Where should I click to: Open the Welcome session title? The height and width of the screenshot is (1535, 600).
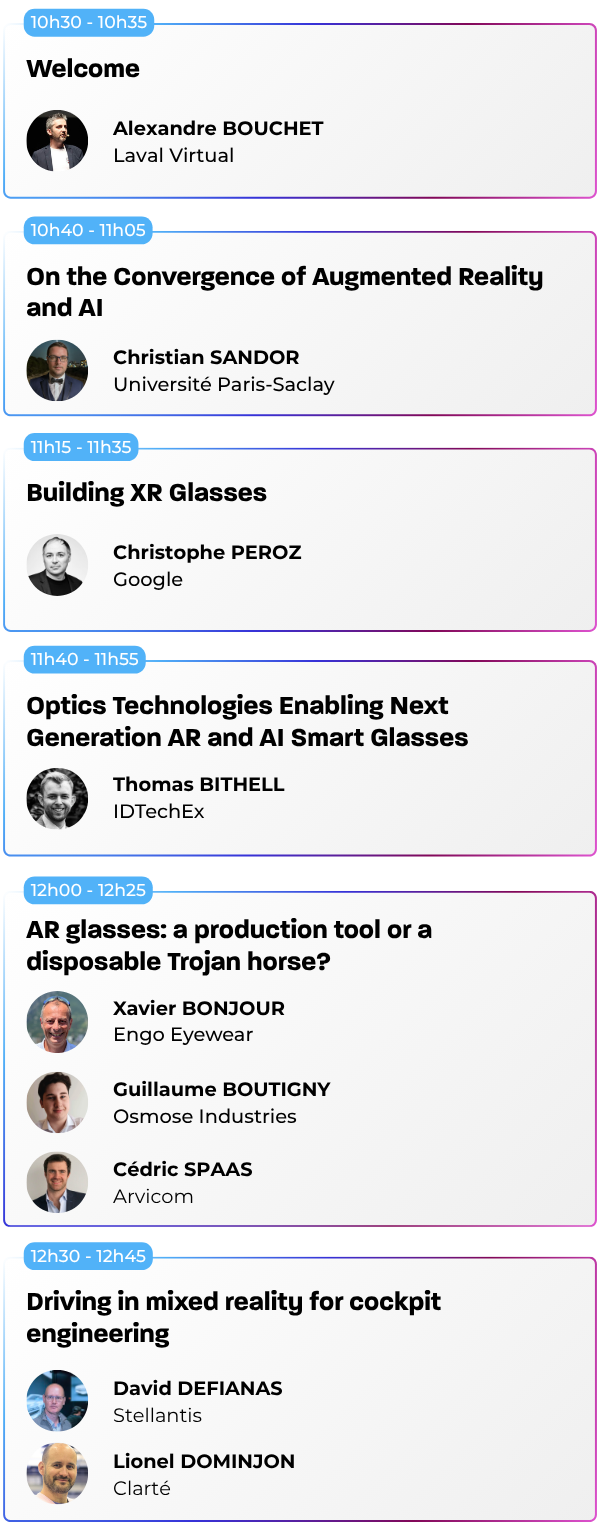pos(83,69)
